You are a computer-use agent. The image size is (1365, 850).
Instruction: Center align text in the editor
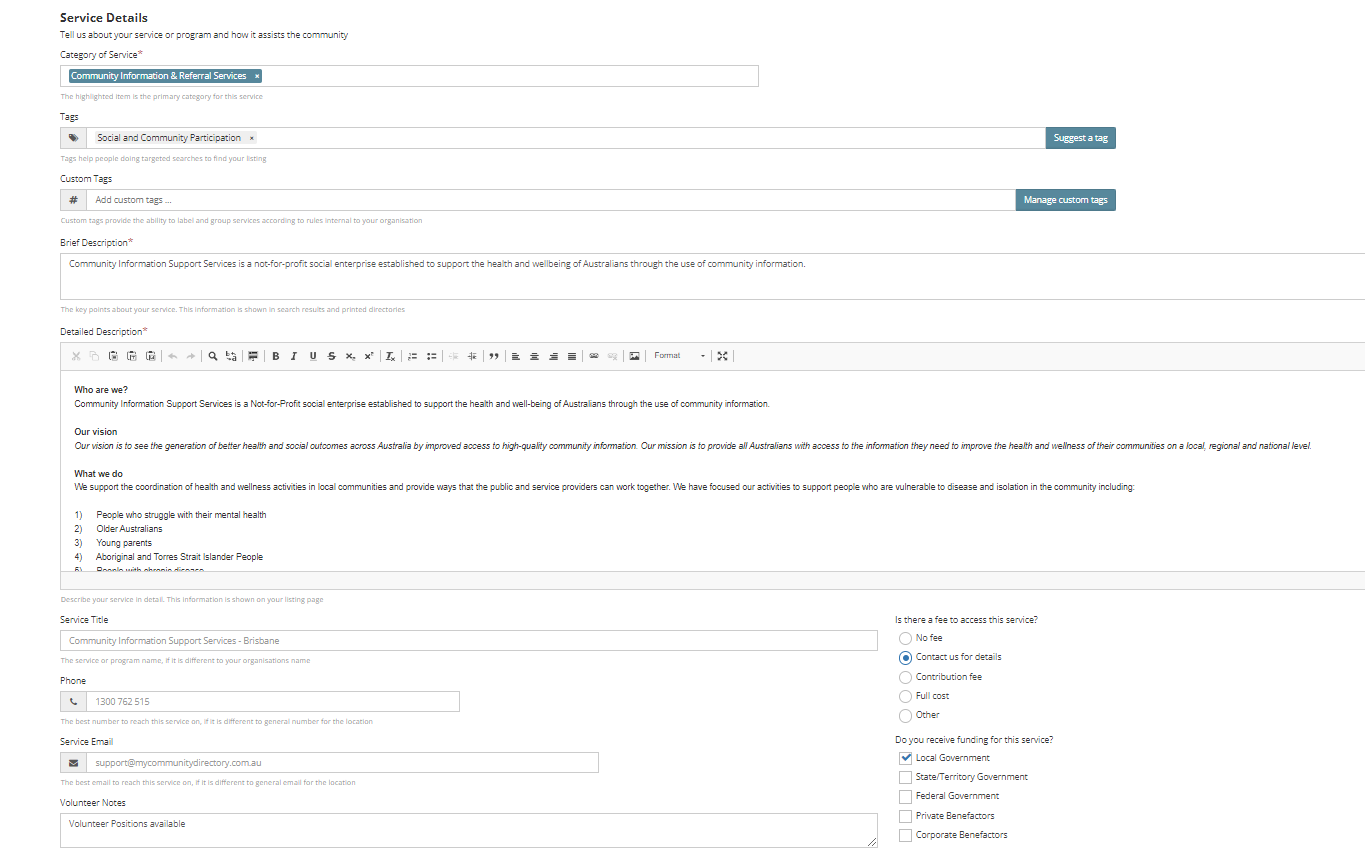[534, 356]
